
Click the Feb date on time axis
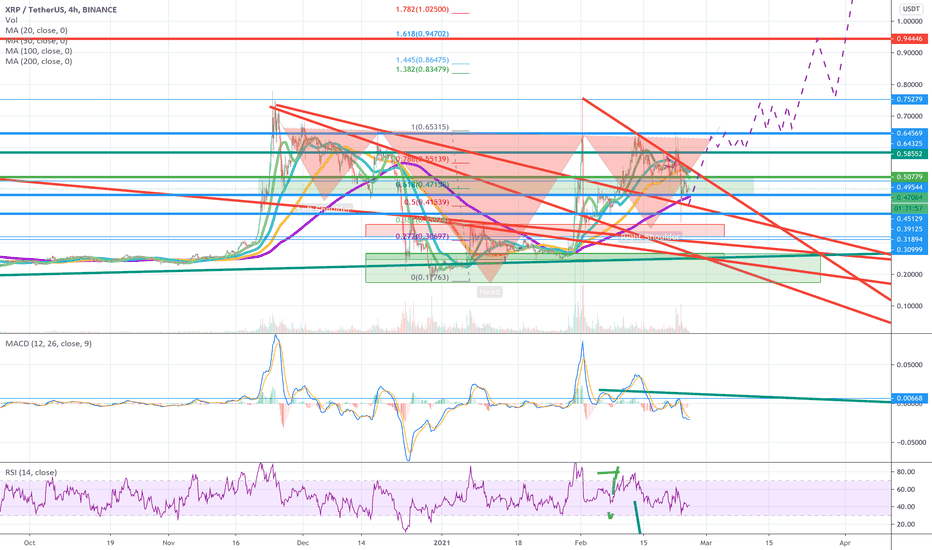[x=581, y=543]
